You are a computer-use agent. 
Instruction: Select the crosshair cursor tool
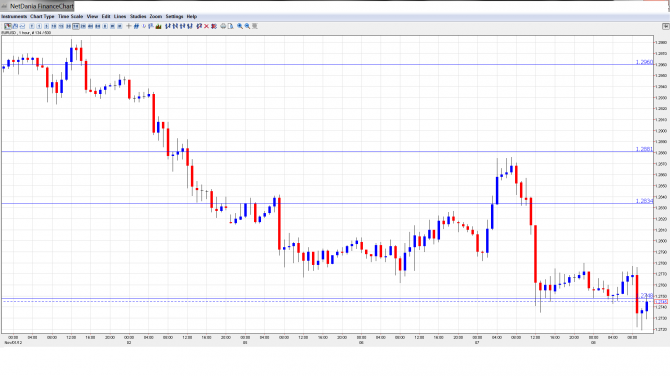tap(129, 26)
